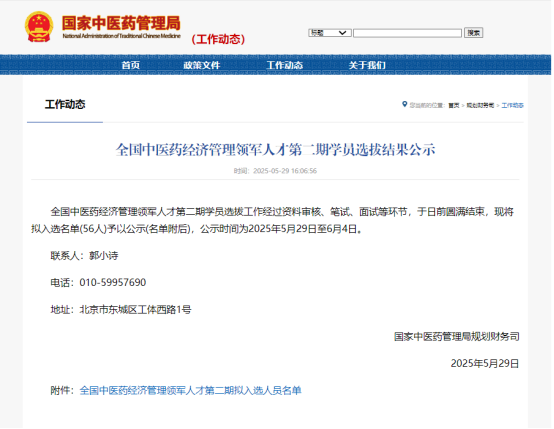This screenshot has width=554, height=429.
Task: Click the publish time stamp under the title
Action: coord(275,171)
